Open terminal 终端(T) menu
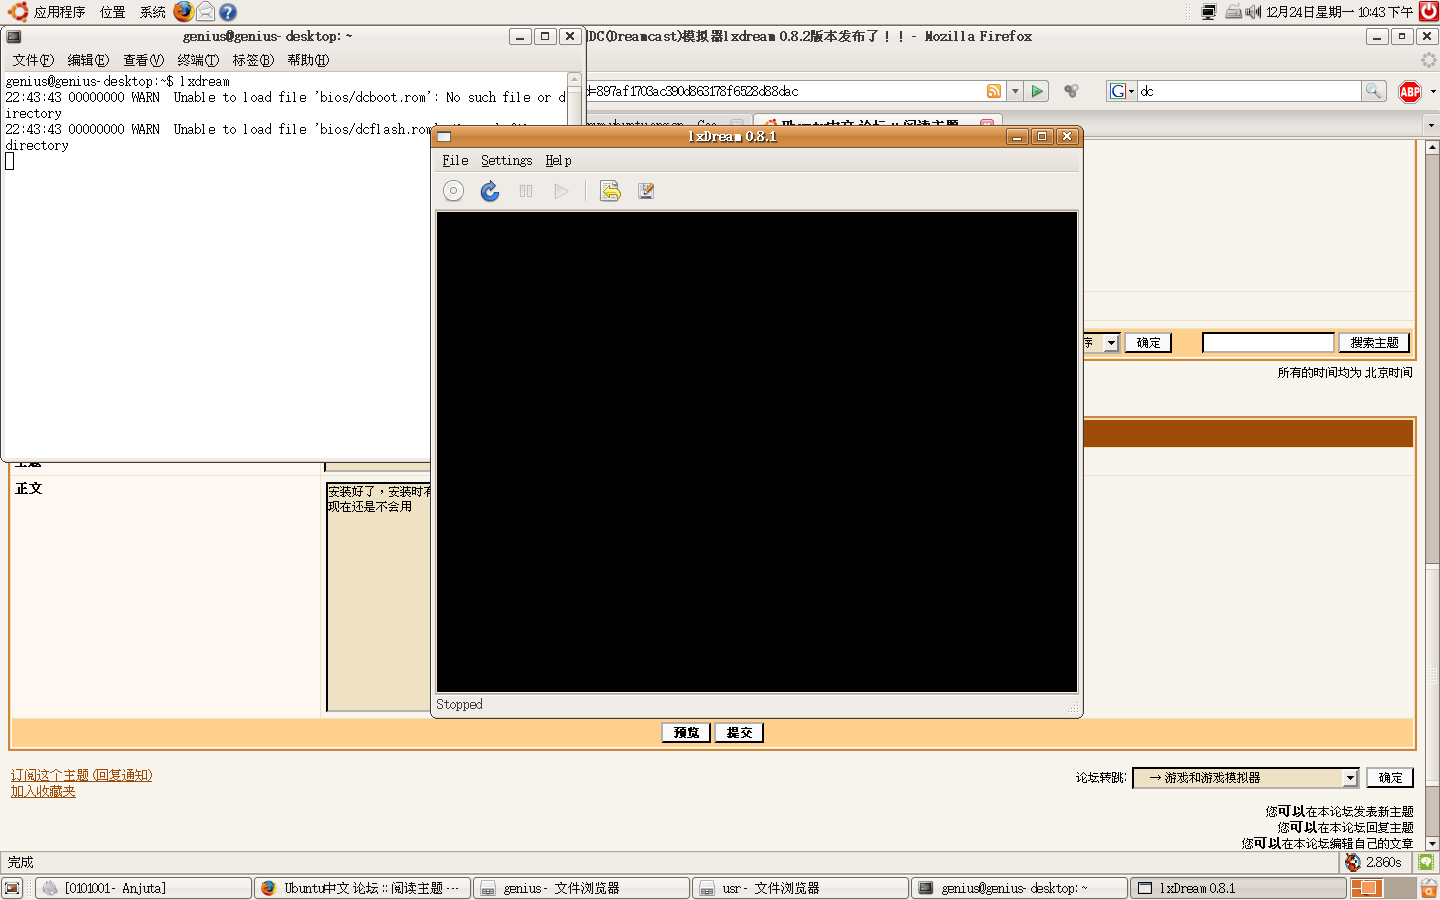Viewport: 1440px width, 900px height. tap(198, 60)
